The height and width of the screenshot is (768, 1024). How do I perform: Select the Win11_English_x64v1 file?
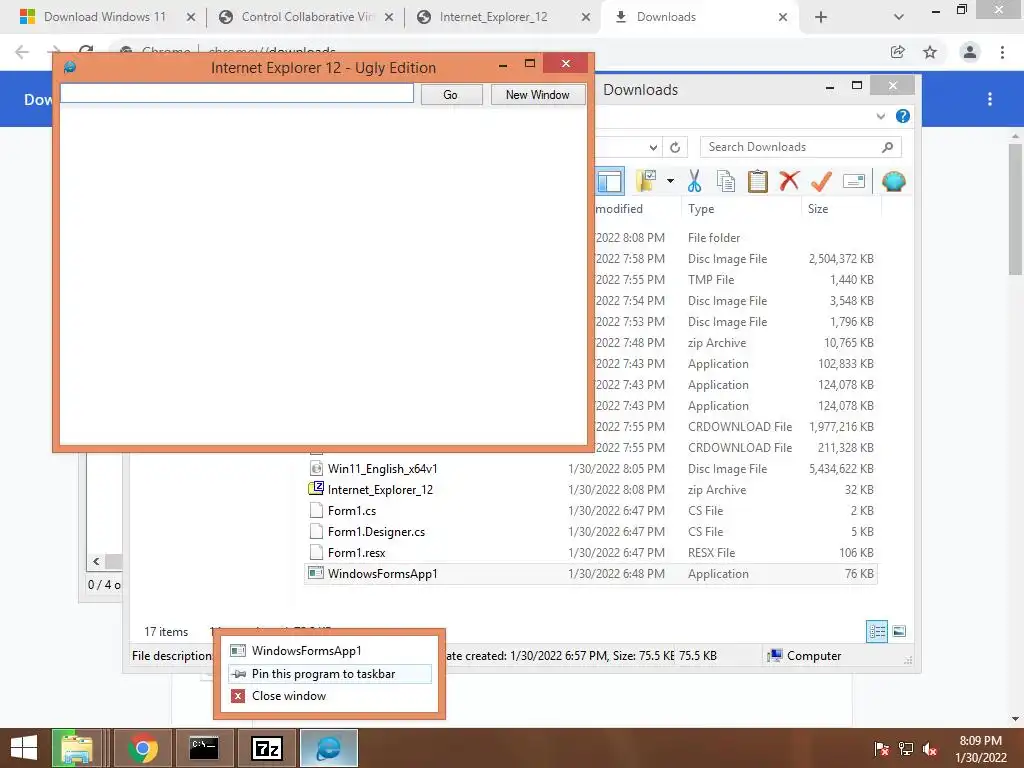tap(591, 469)
